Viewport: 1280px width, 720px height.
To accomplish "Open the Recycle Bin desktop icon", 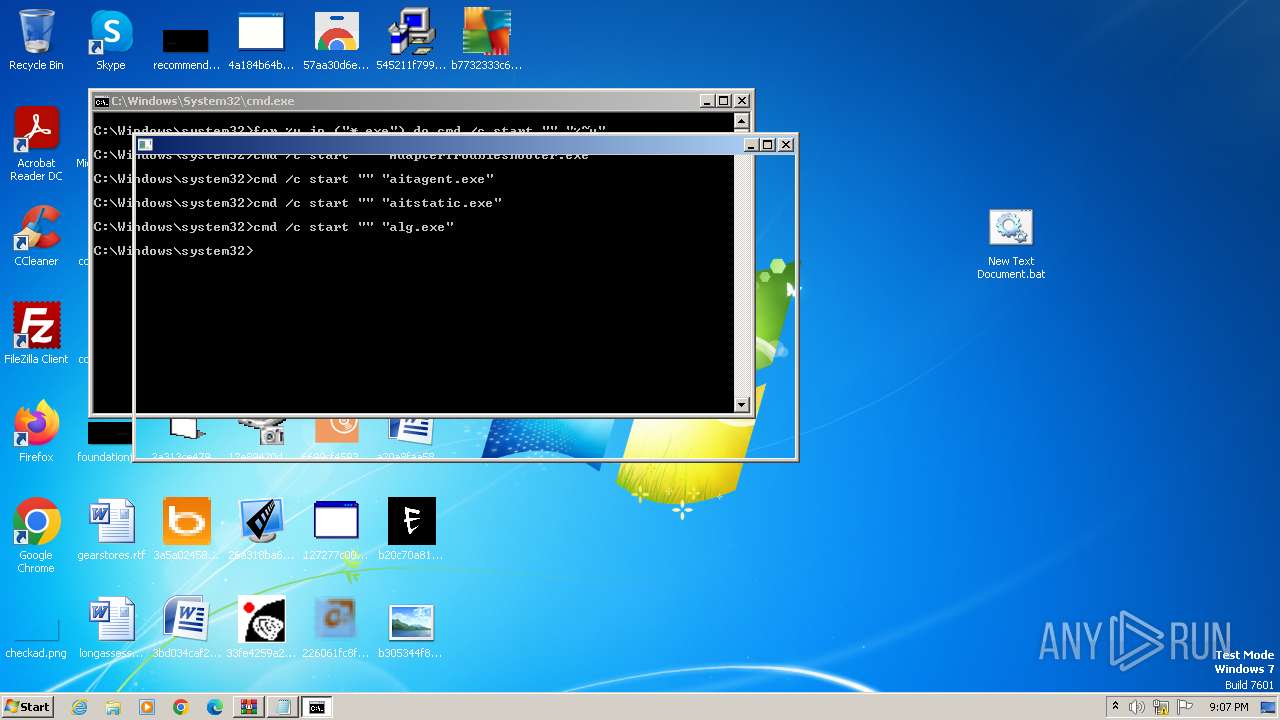I will [36, 40].
